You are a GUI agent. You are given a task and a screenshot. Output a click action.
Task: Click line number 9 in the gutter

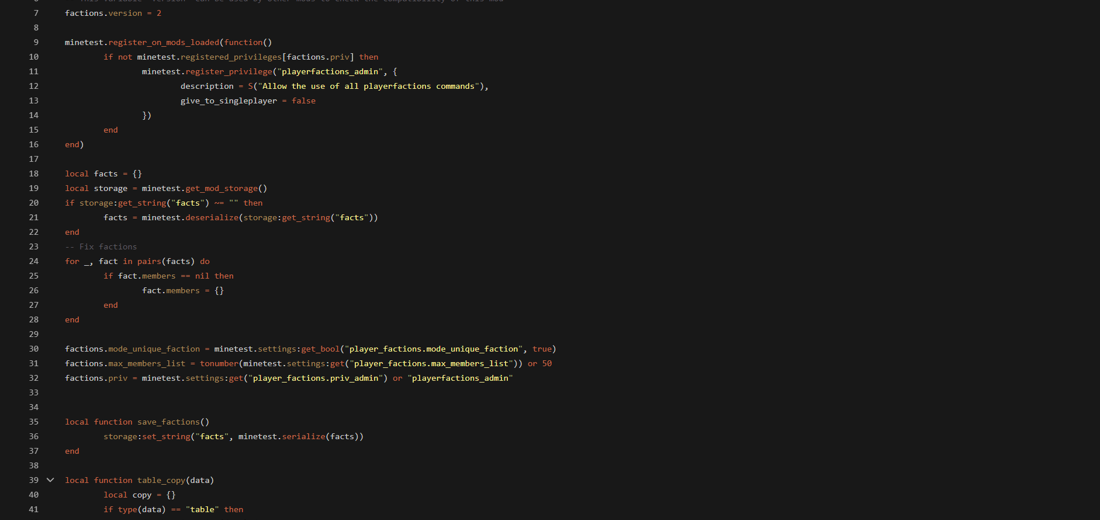pyautogui.click(x=35, y=42)
